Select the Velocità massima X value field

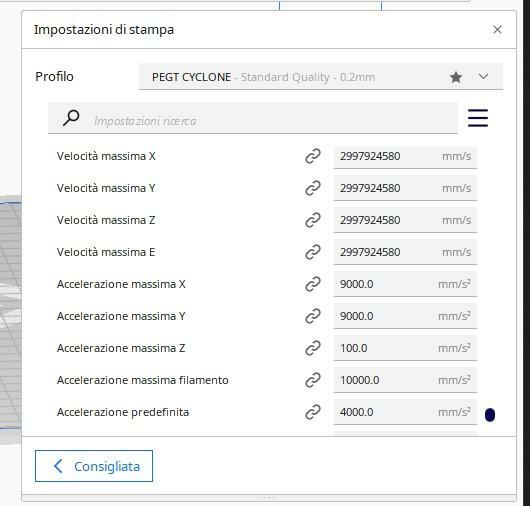[x=405, y=156]
